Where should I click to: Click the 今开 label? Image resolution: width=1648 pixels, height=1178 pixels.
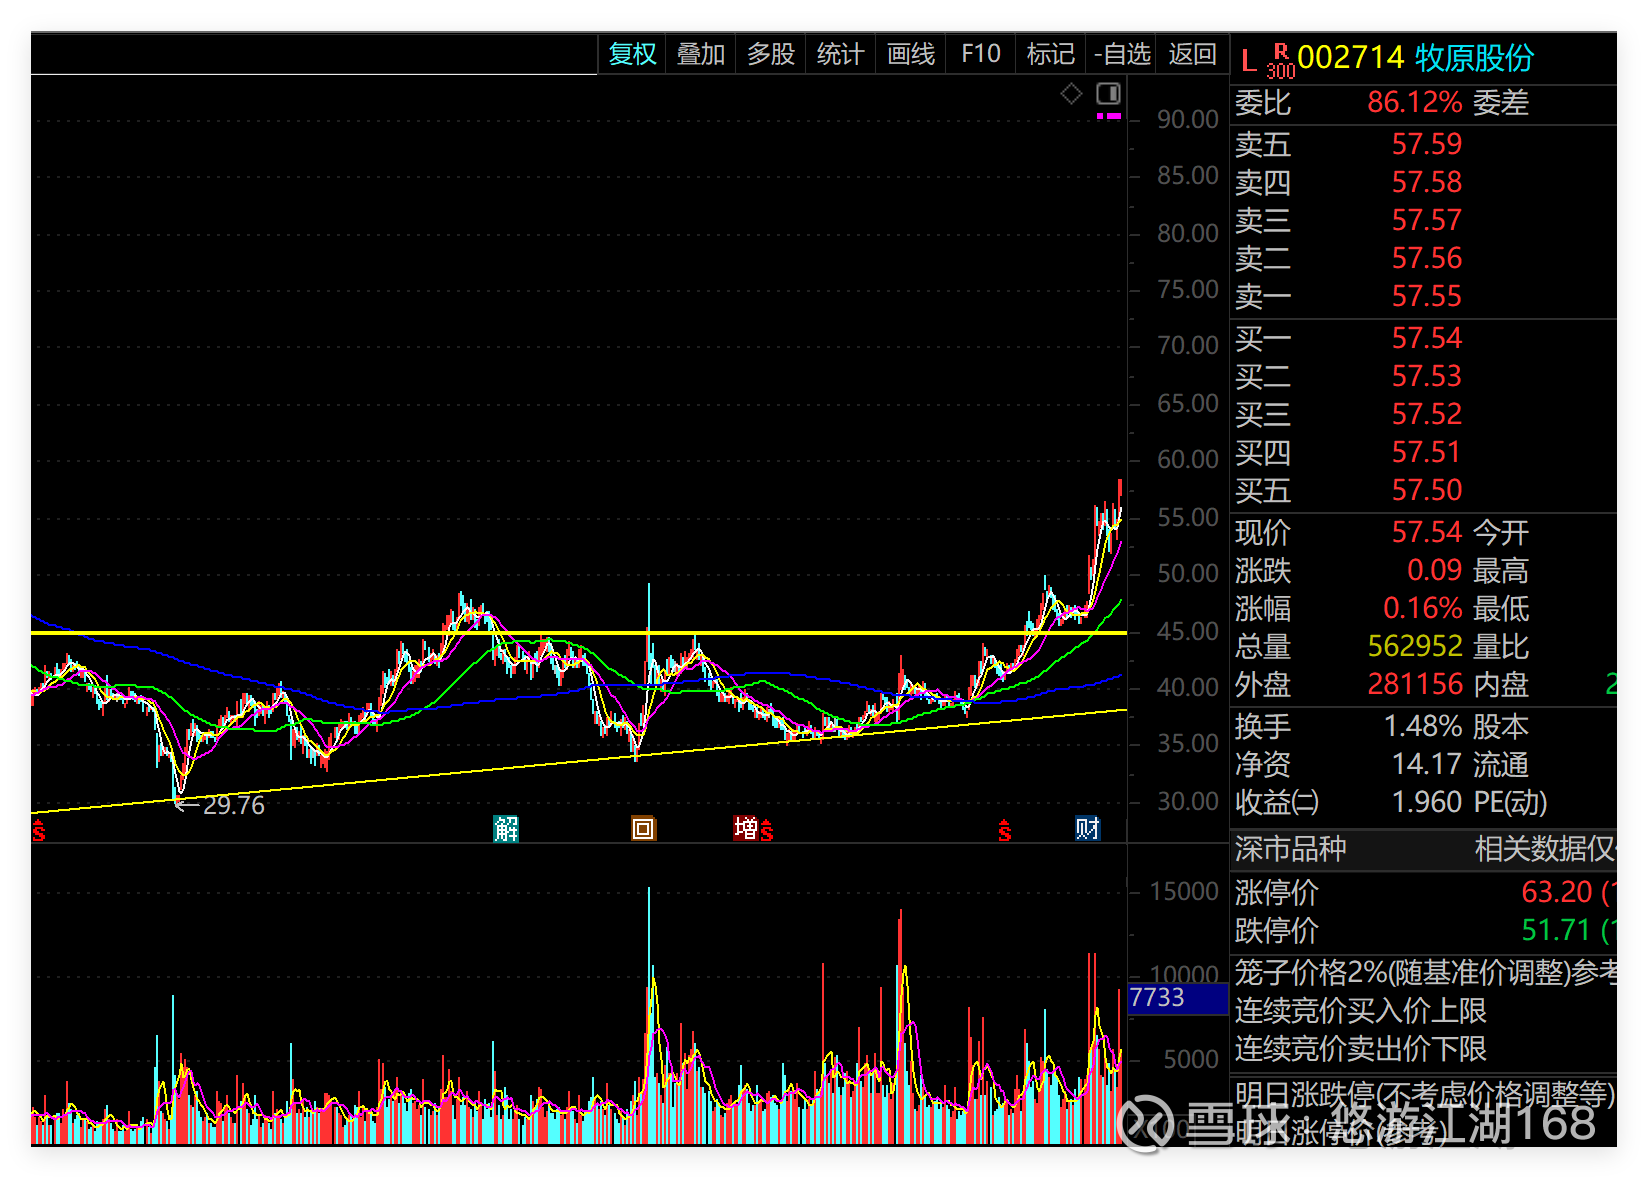point(1501,532)
